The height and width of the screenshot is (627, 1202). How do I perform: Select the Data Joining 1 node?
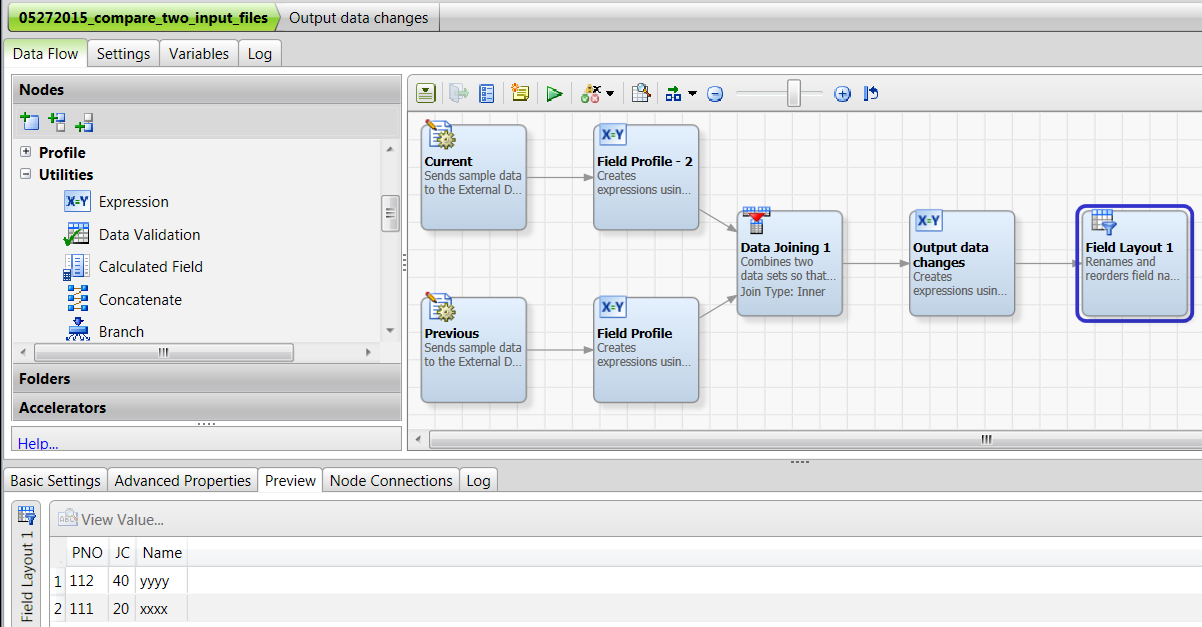789,262
